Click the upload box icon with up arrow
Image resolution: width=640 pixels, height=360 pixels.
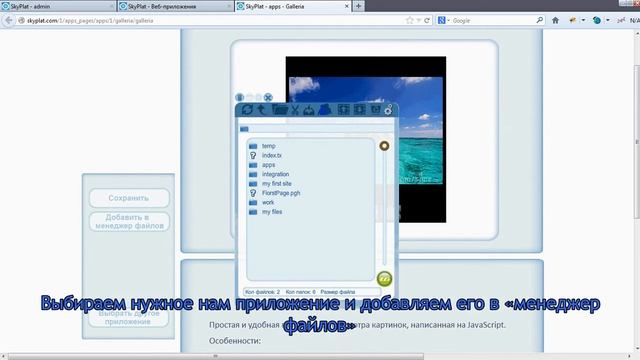click(344, 109)
